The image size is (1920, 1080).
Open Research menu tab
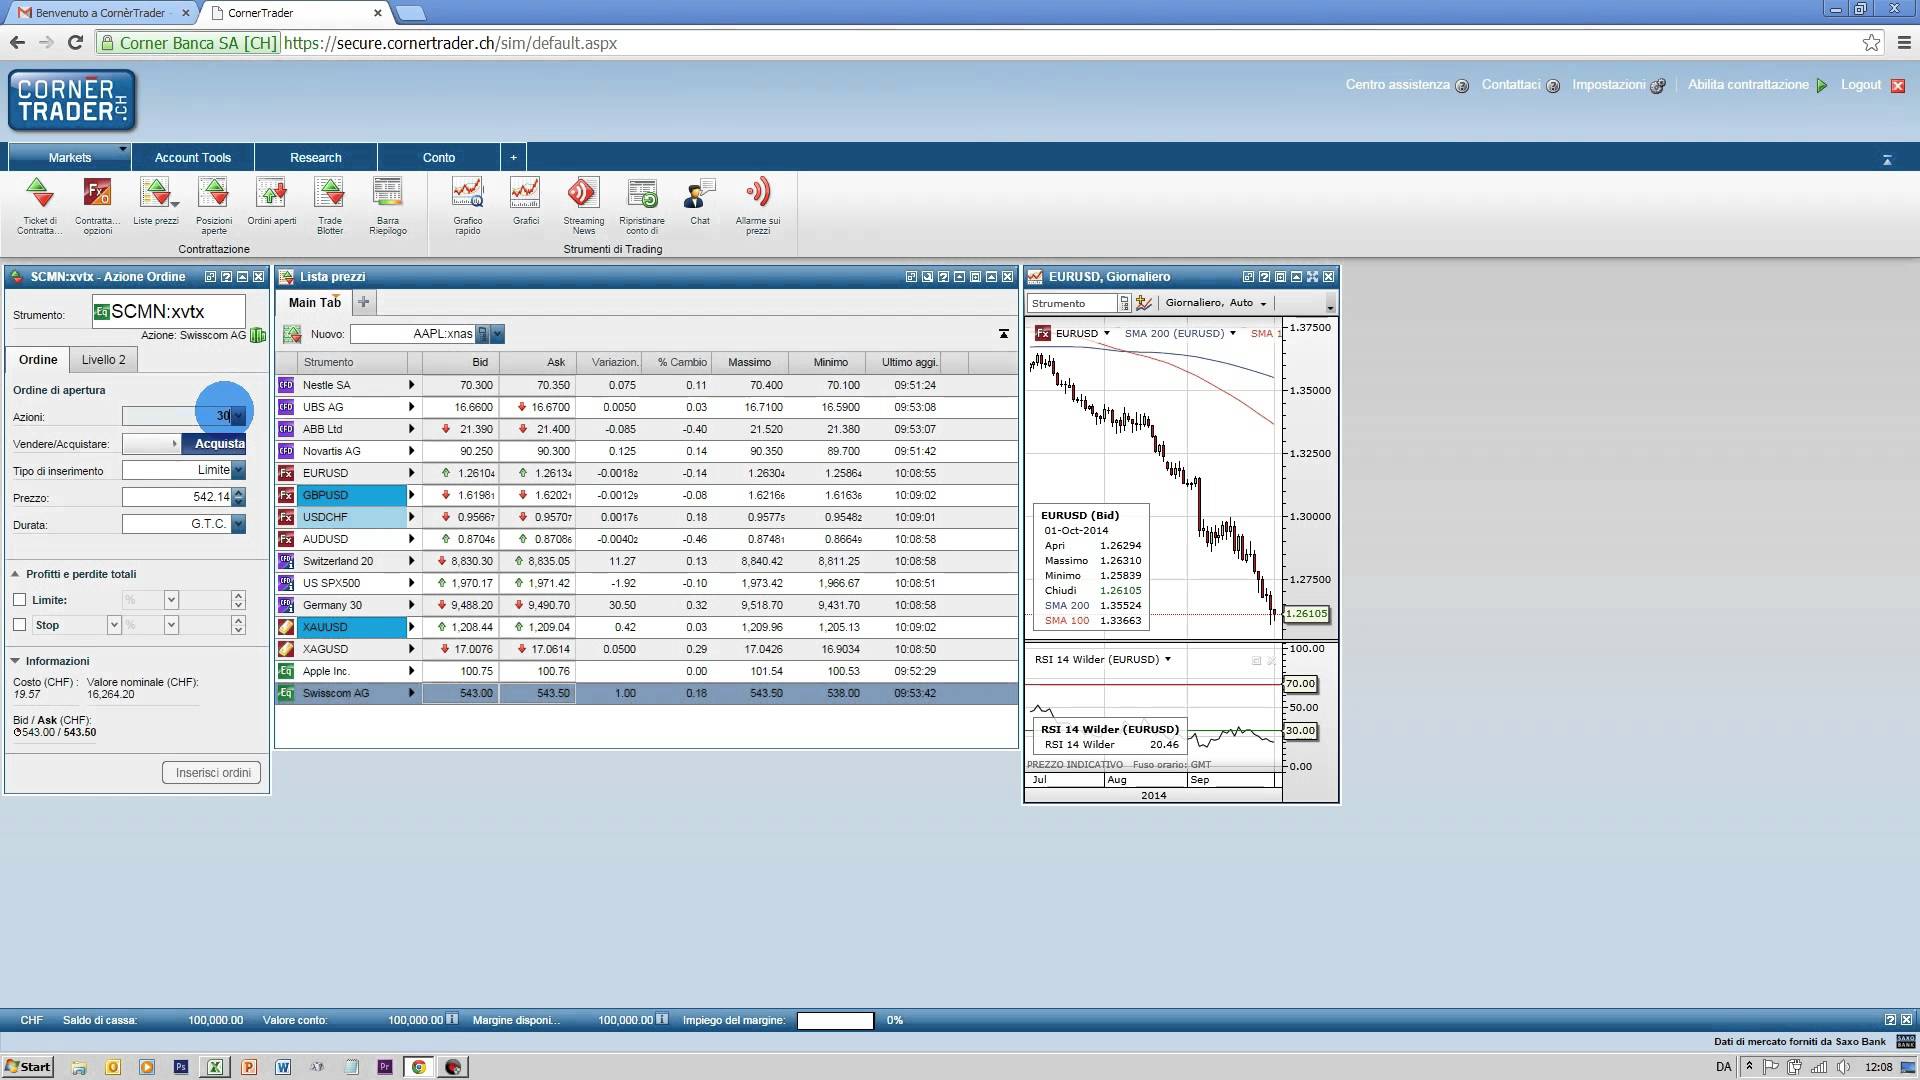(315, 157)
